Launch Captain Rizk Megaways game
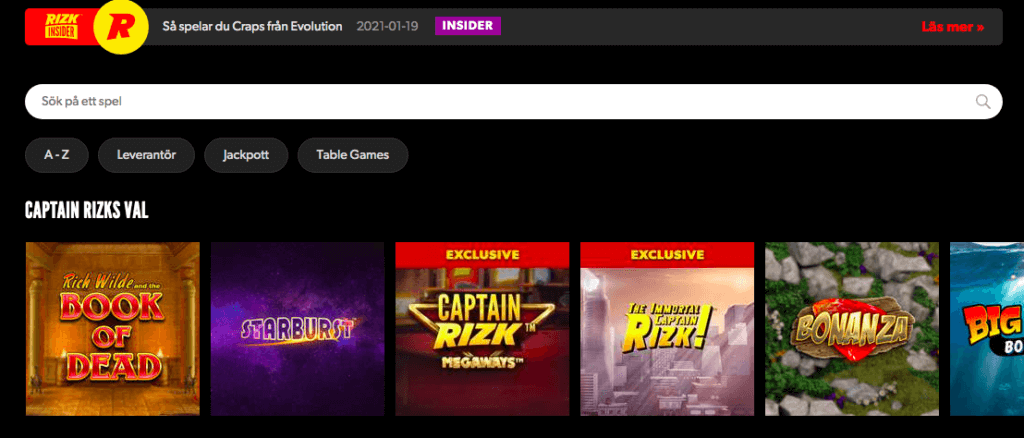Screen dimensions: 1024x438 click(483, 329)
